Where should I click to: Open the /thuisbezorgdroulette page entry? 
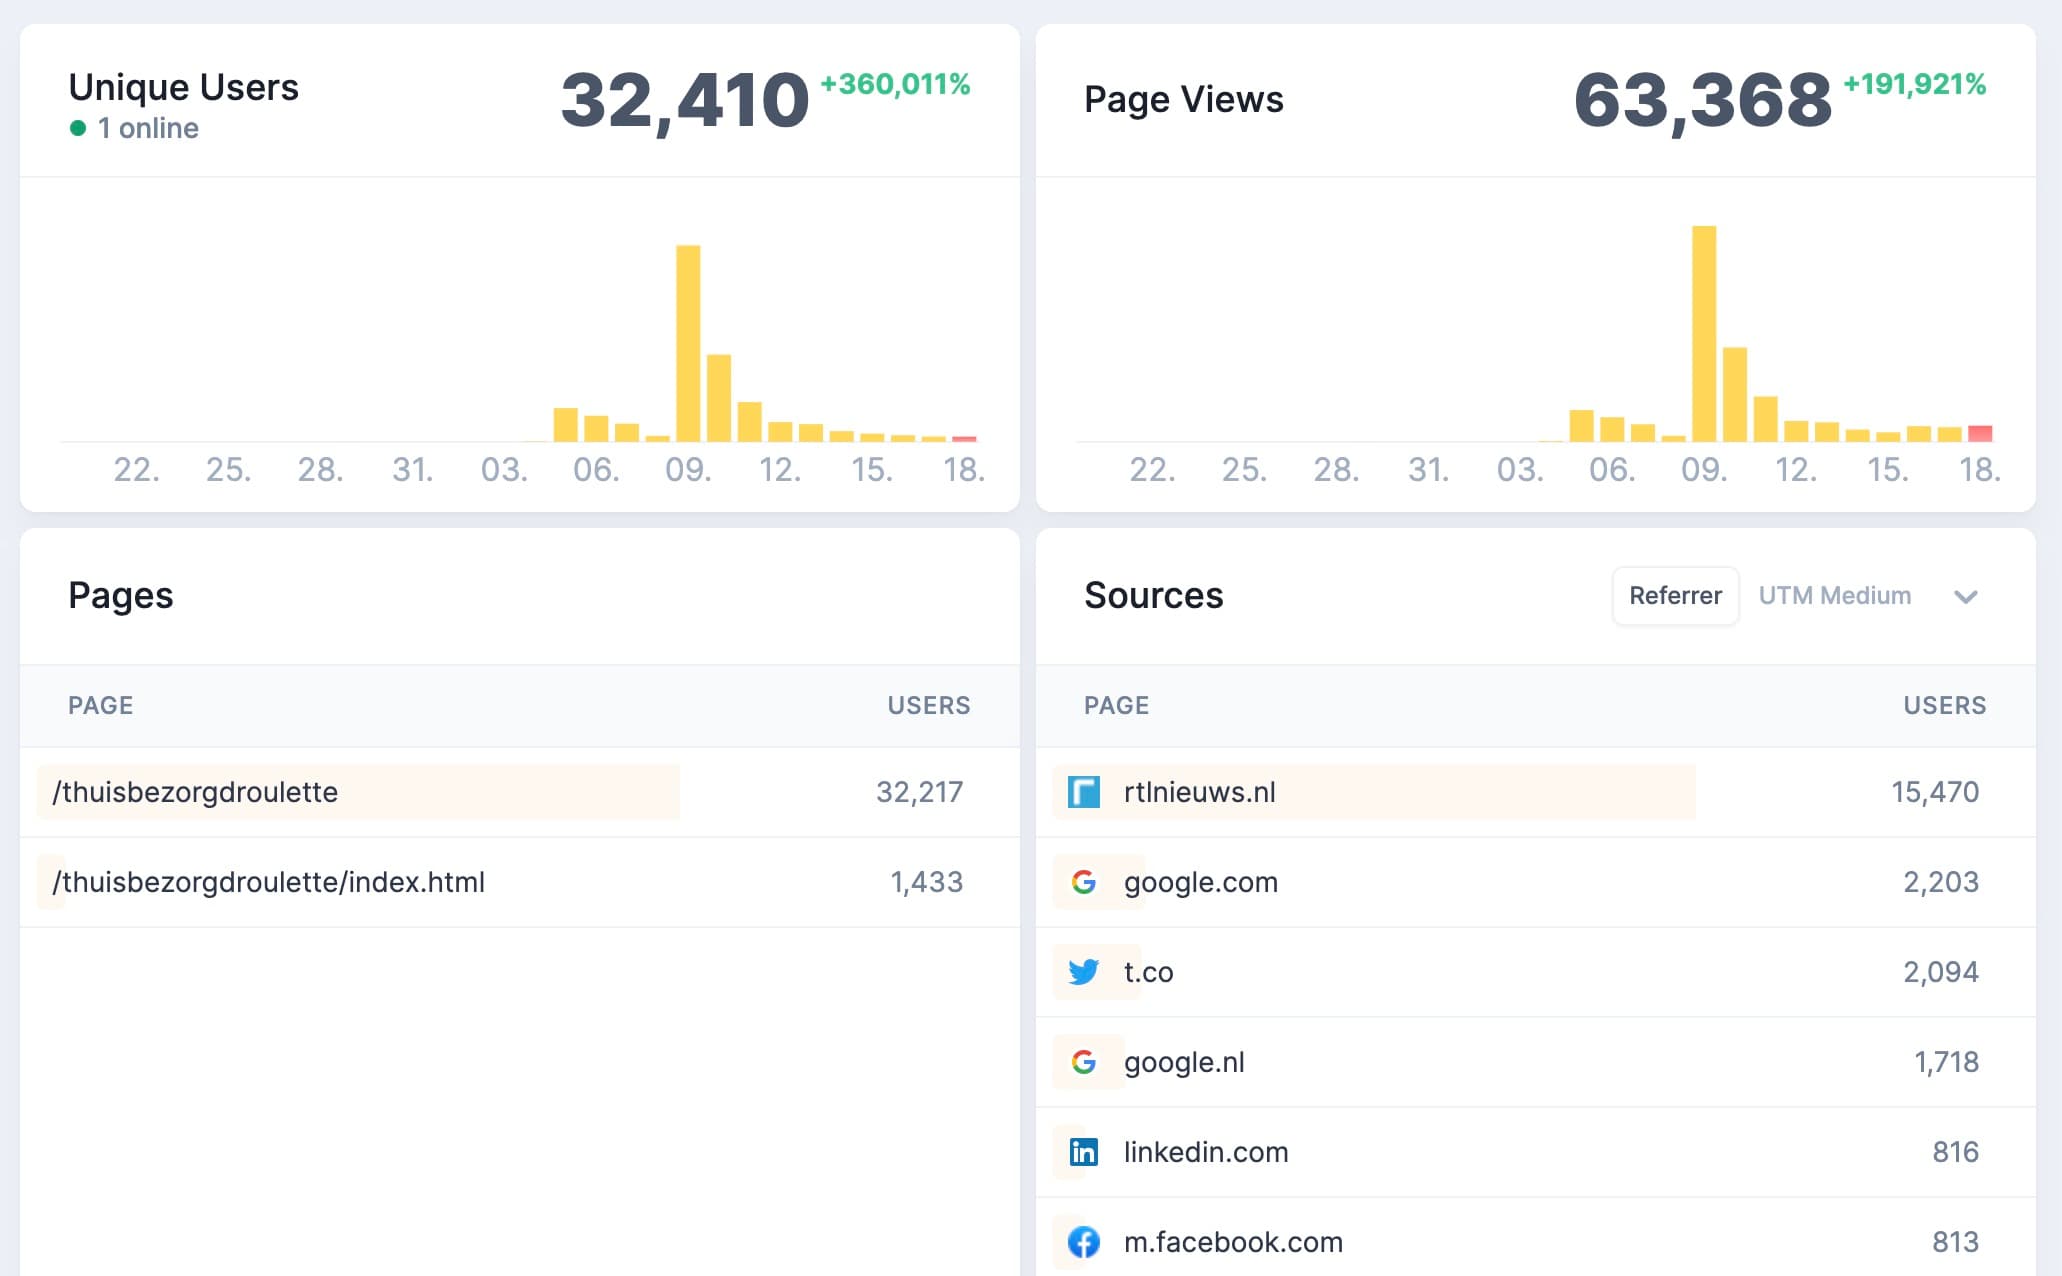pyautogui.click(x=196, y=791)
